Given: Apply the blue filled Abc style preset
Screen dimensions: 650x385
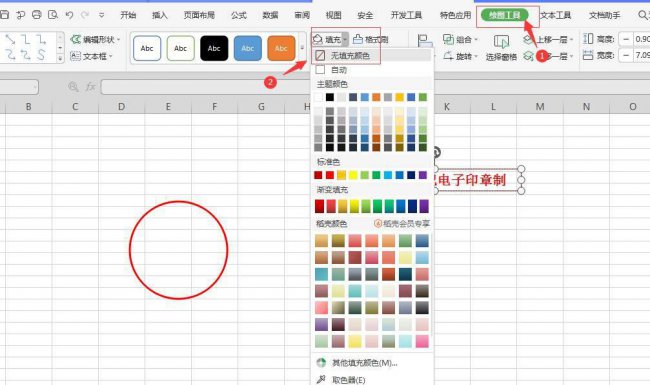Looking at the screenshot, I should click(247, 48).
